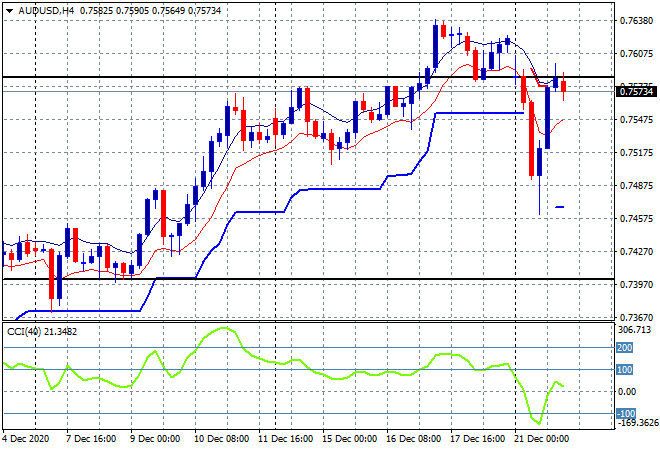
Task: Click the large red candle after 21 Dec
Action: pos(531,138)
